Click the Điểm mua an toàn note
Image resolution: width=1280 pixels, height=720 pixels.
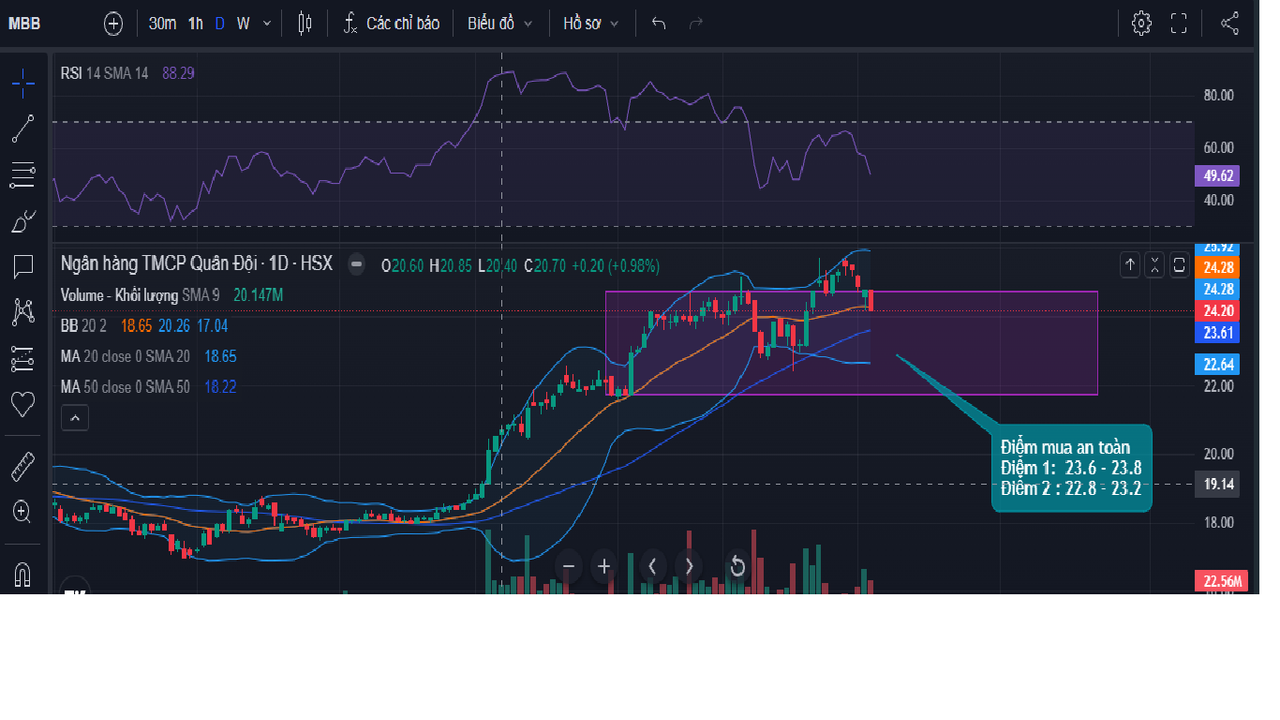tap(1071, 468)
